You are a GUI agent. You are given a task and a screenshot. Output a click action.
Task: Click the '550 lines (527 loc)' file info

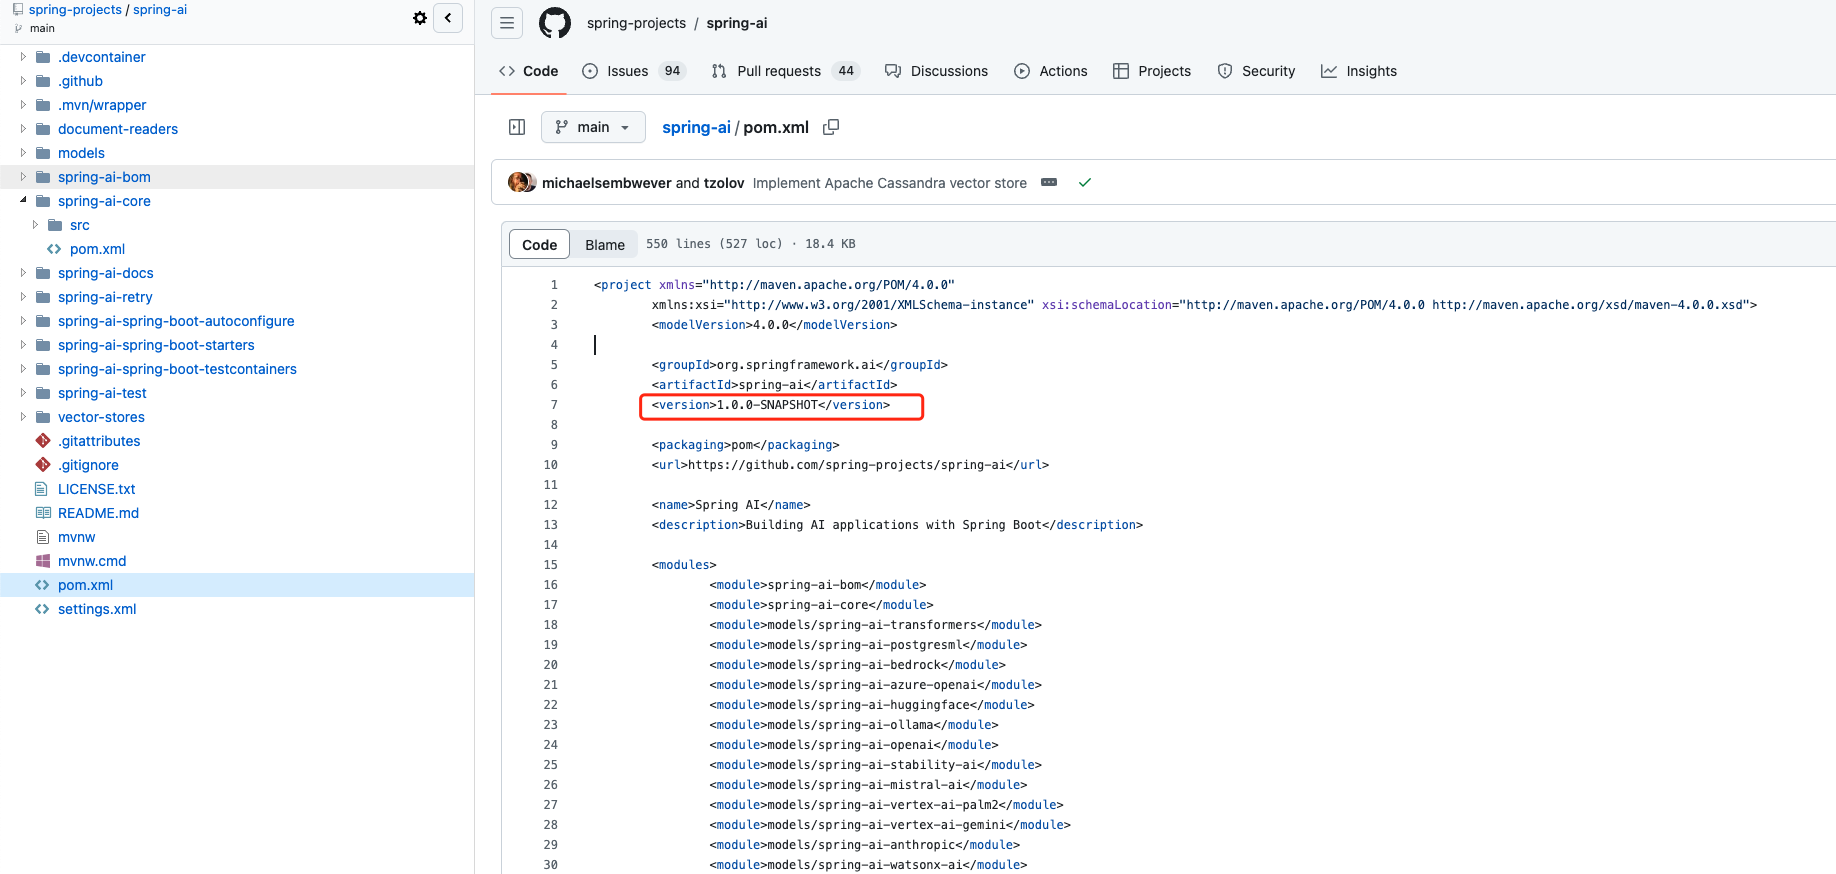pyautogui.click(x=715, y=244)
